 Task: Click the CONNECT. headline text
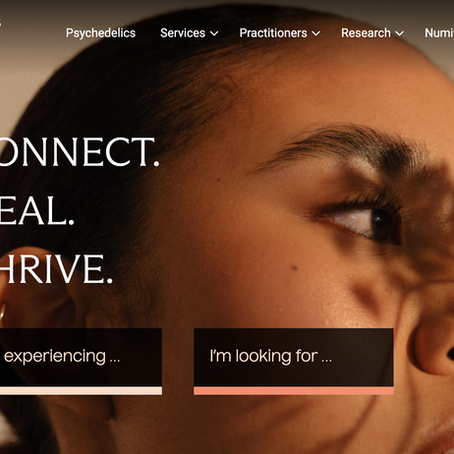click(x=79, y=152)
